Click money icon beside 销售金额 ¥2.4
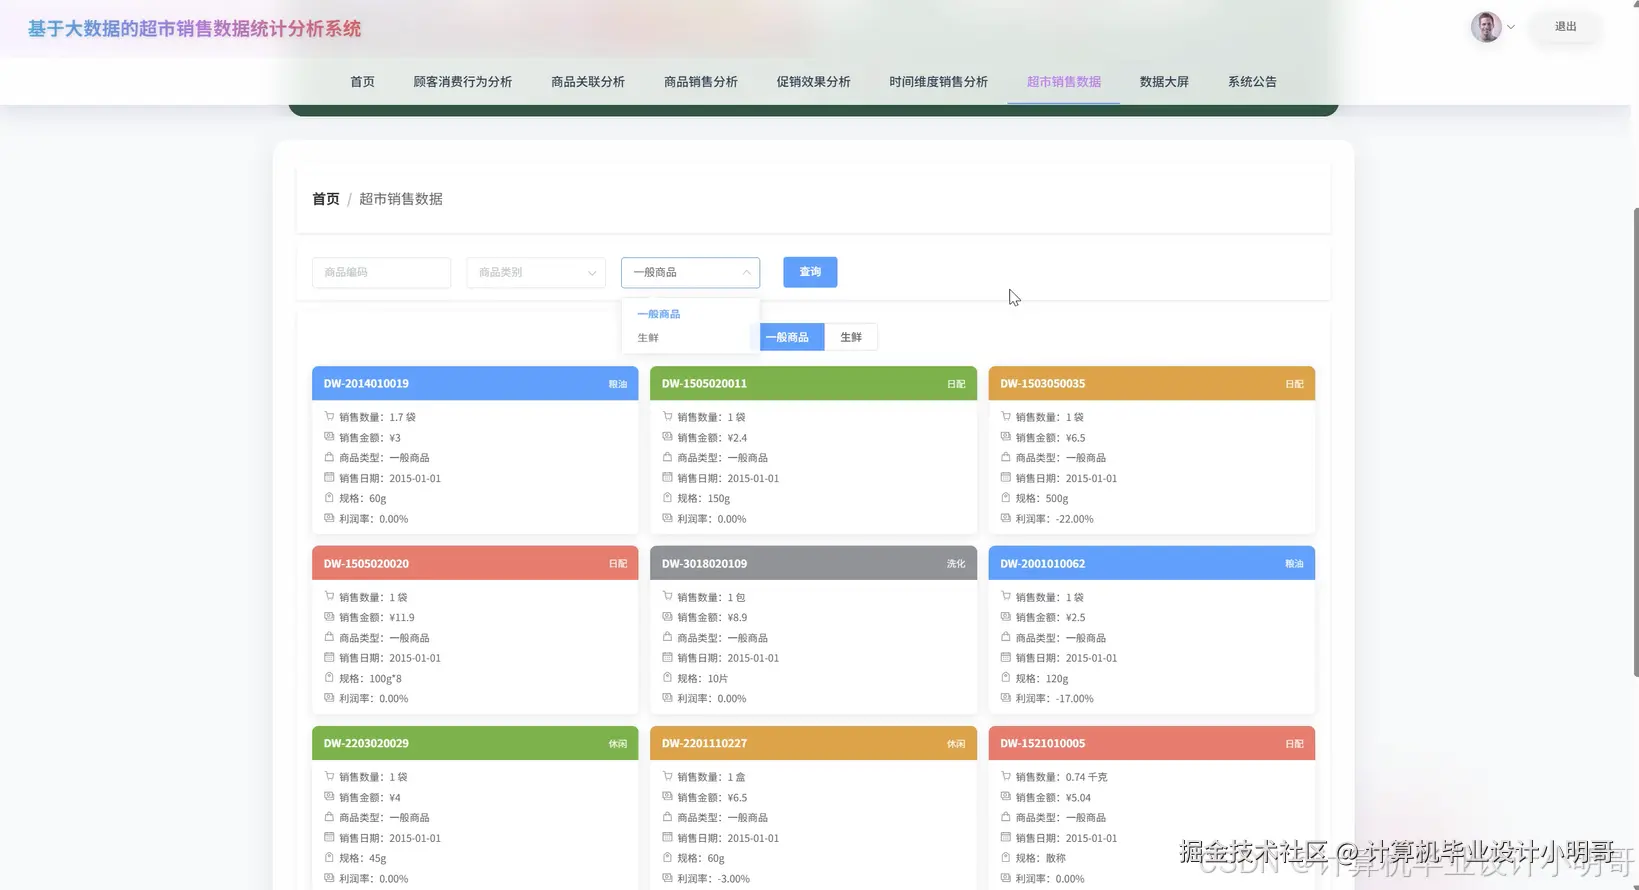The width and height of the screenshot is (1639, 890). click(x=667, y=437)
